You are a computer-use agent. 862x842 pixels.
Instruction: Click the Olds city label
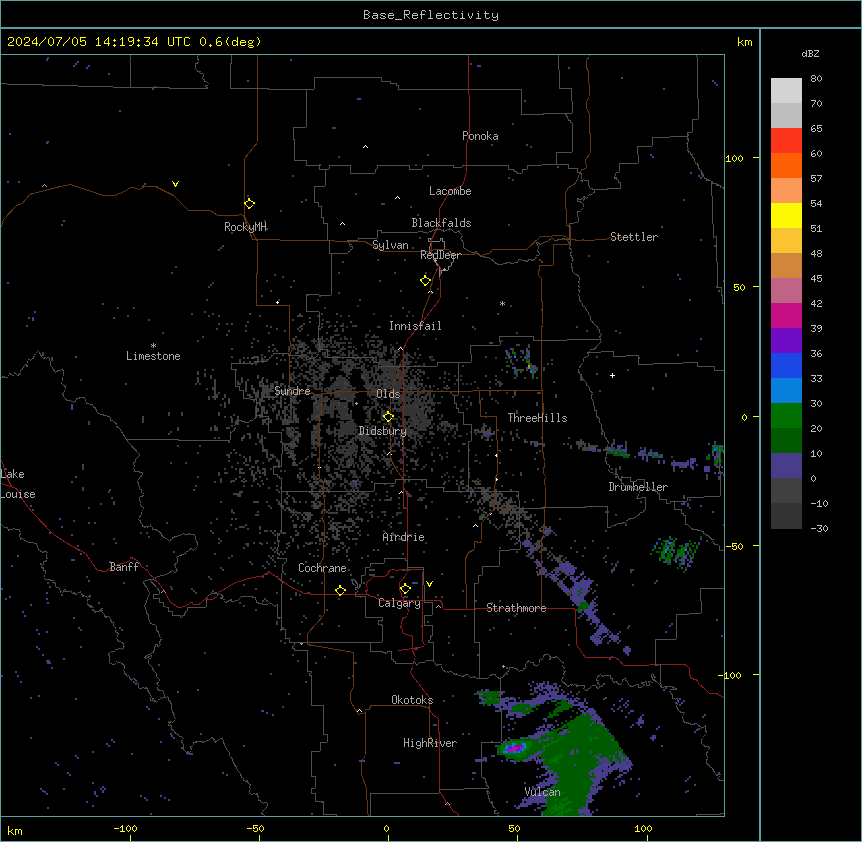(x=388, y=394)
